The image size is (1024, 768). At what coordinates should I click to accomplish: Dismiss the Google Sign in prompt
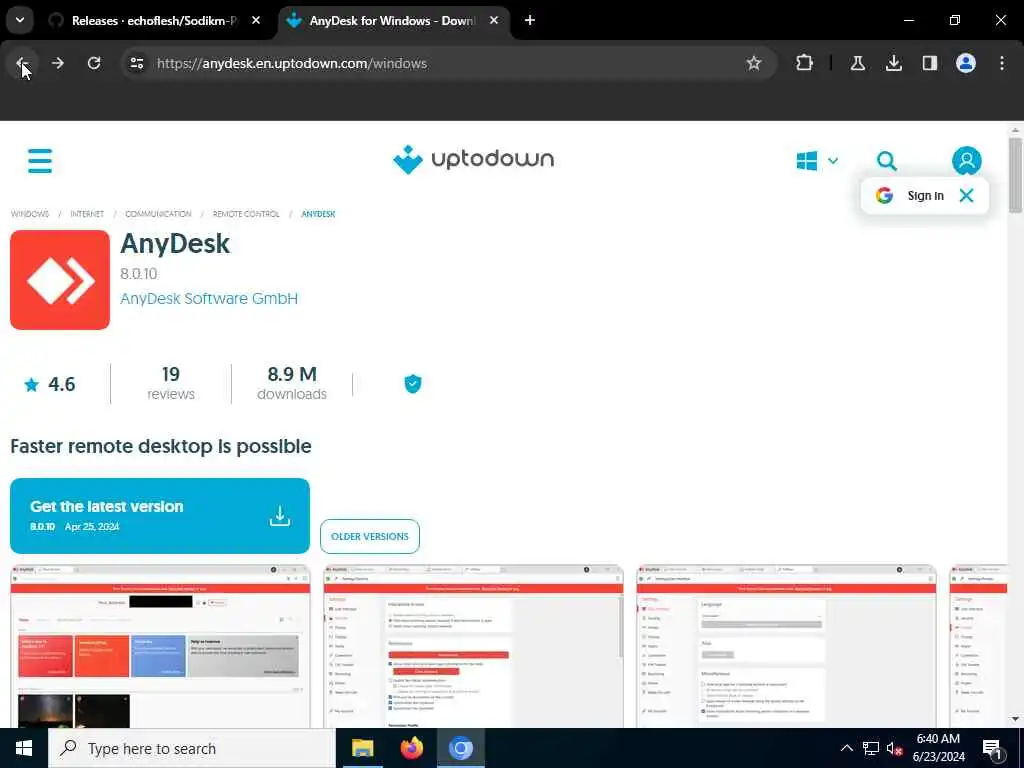click(x=967, y=195)
